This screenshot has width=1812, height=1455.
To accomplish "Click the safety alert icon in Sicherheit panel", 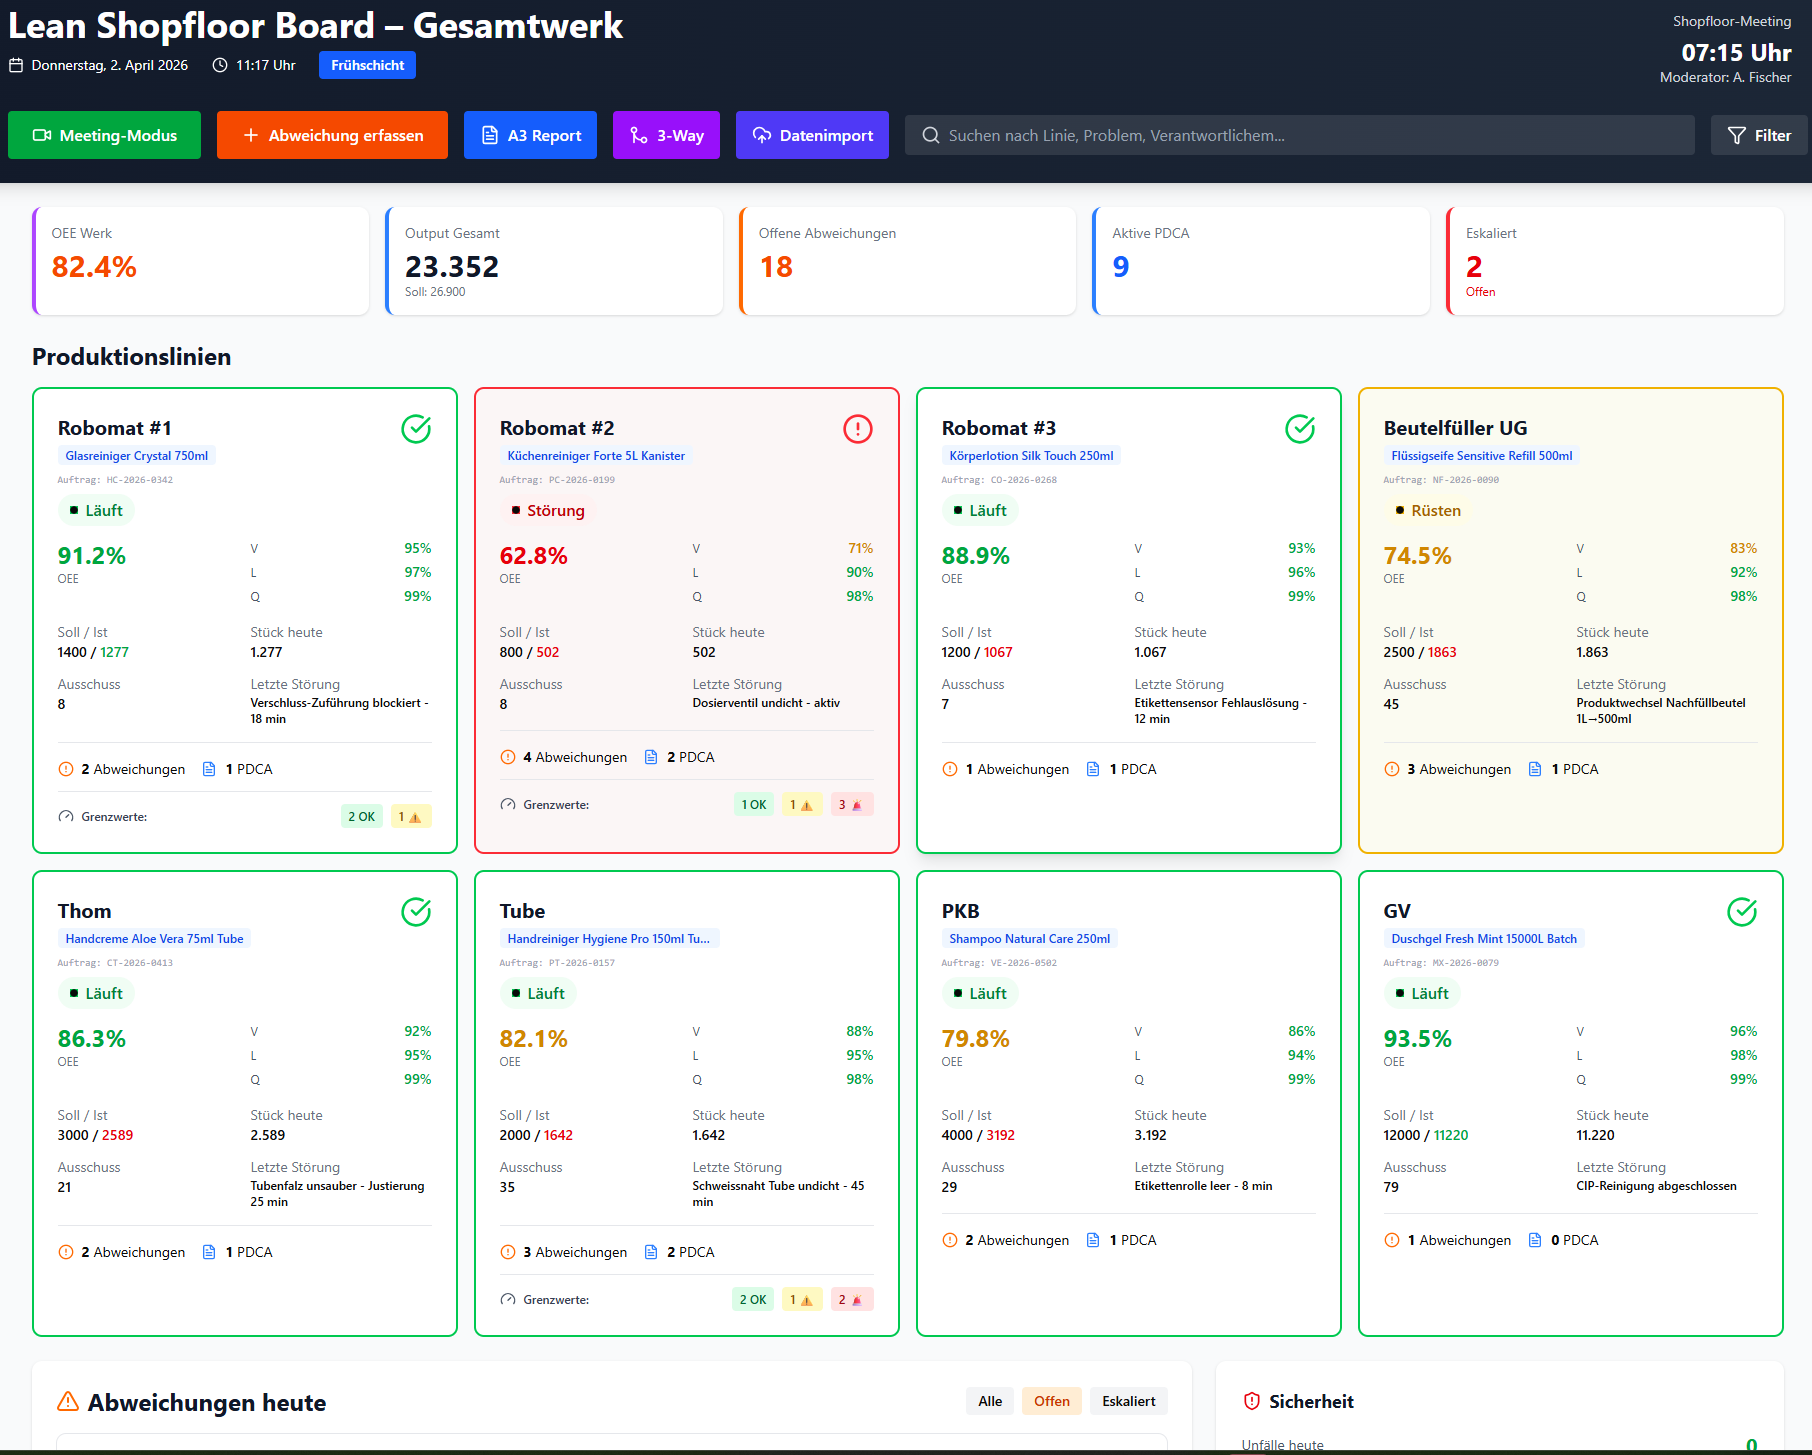I will (x=1253, y=1401).
